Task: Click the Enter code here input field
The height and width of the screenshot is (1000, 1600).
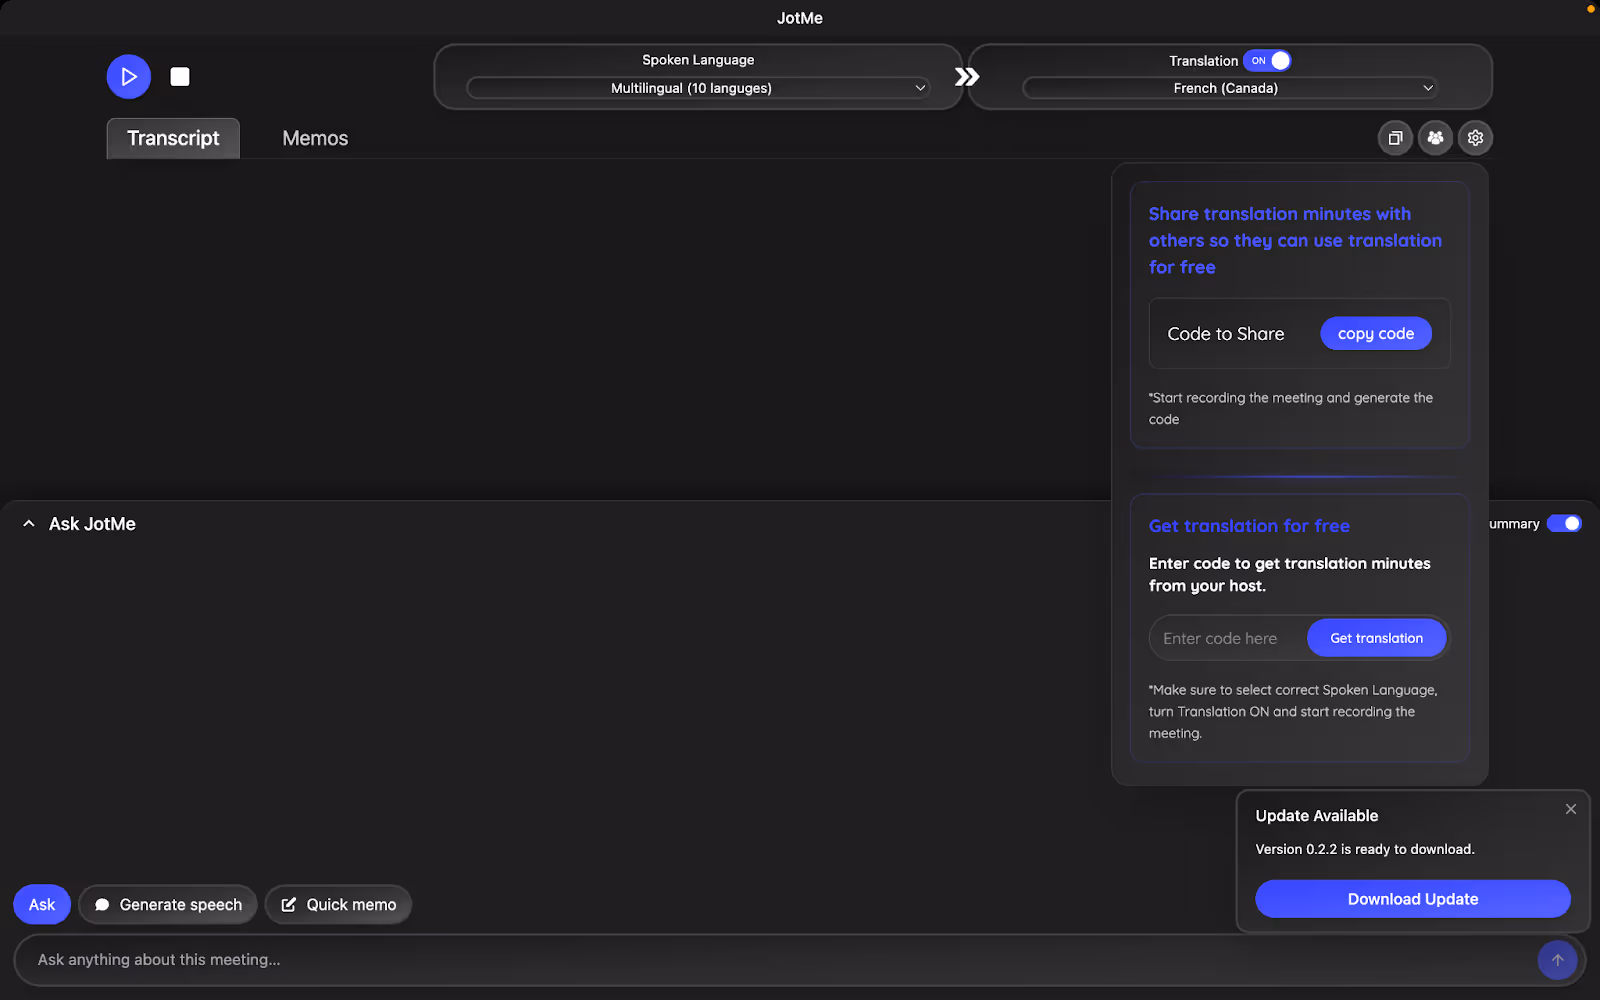Action: [1222, 637]
